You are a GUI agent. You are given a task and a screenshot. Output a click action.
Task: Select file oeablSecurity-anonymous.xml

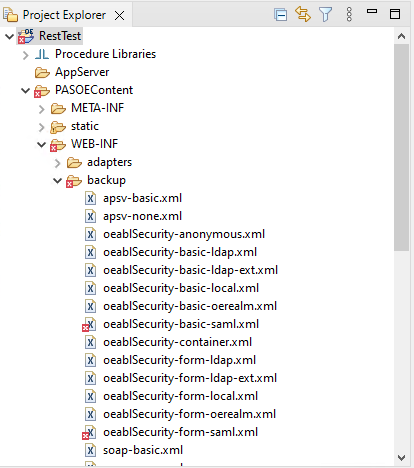coord(184,234)
